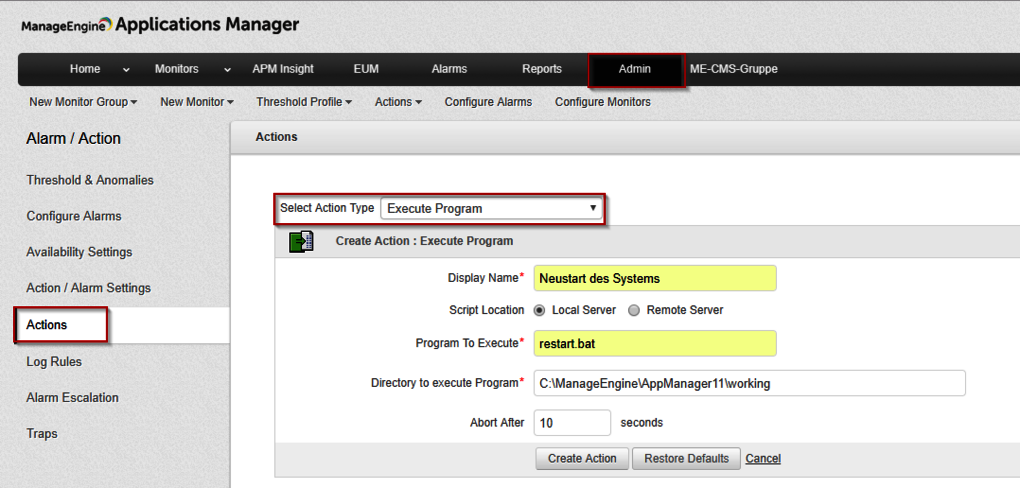
Task: Select the Local Server radio button
Action: pyautogui.click(x=539, y=310)
